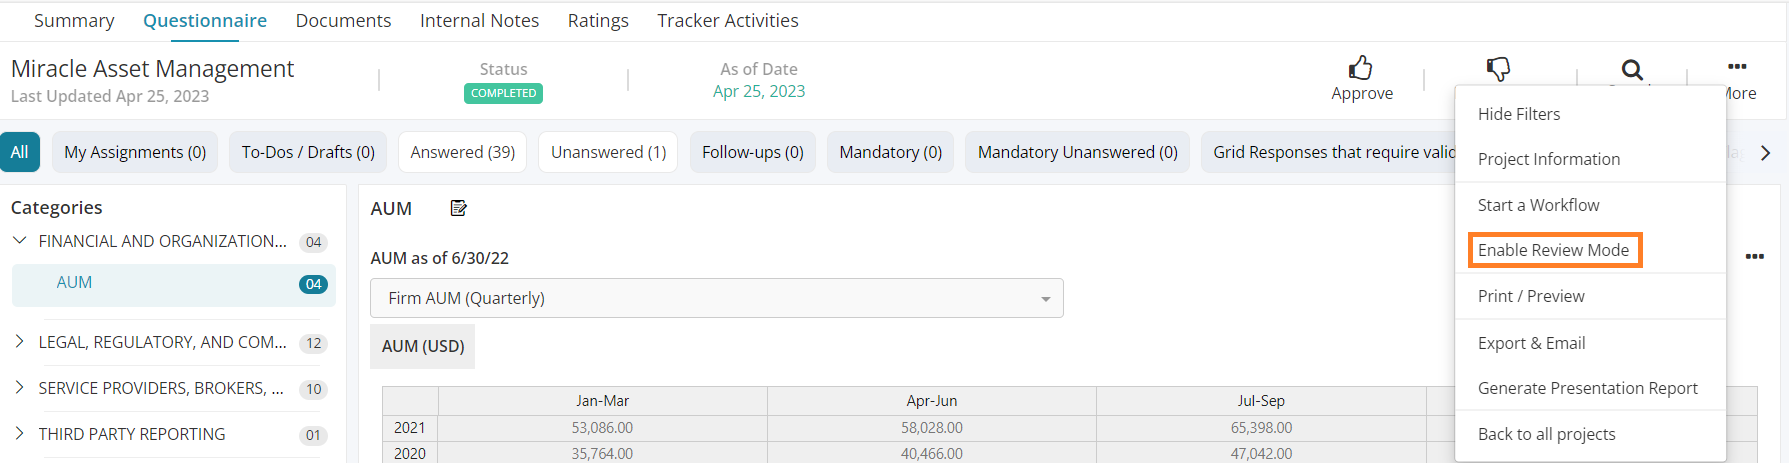Open the Firm AUM (Quarterly) dropdown
The width and height of the screenshot is (1789, 463).
(x=716, y=298)
